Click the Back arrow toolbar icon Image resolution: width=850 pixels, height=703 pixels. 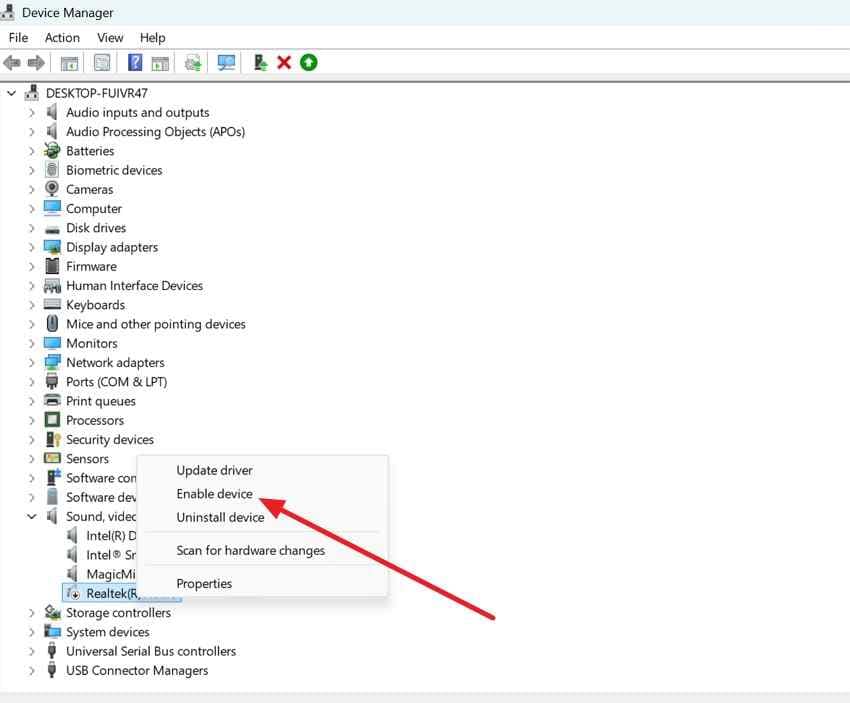pyautogui.click(x=12, y=63)
